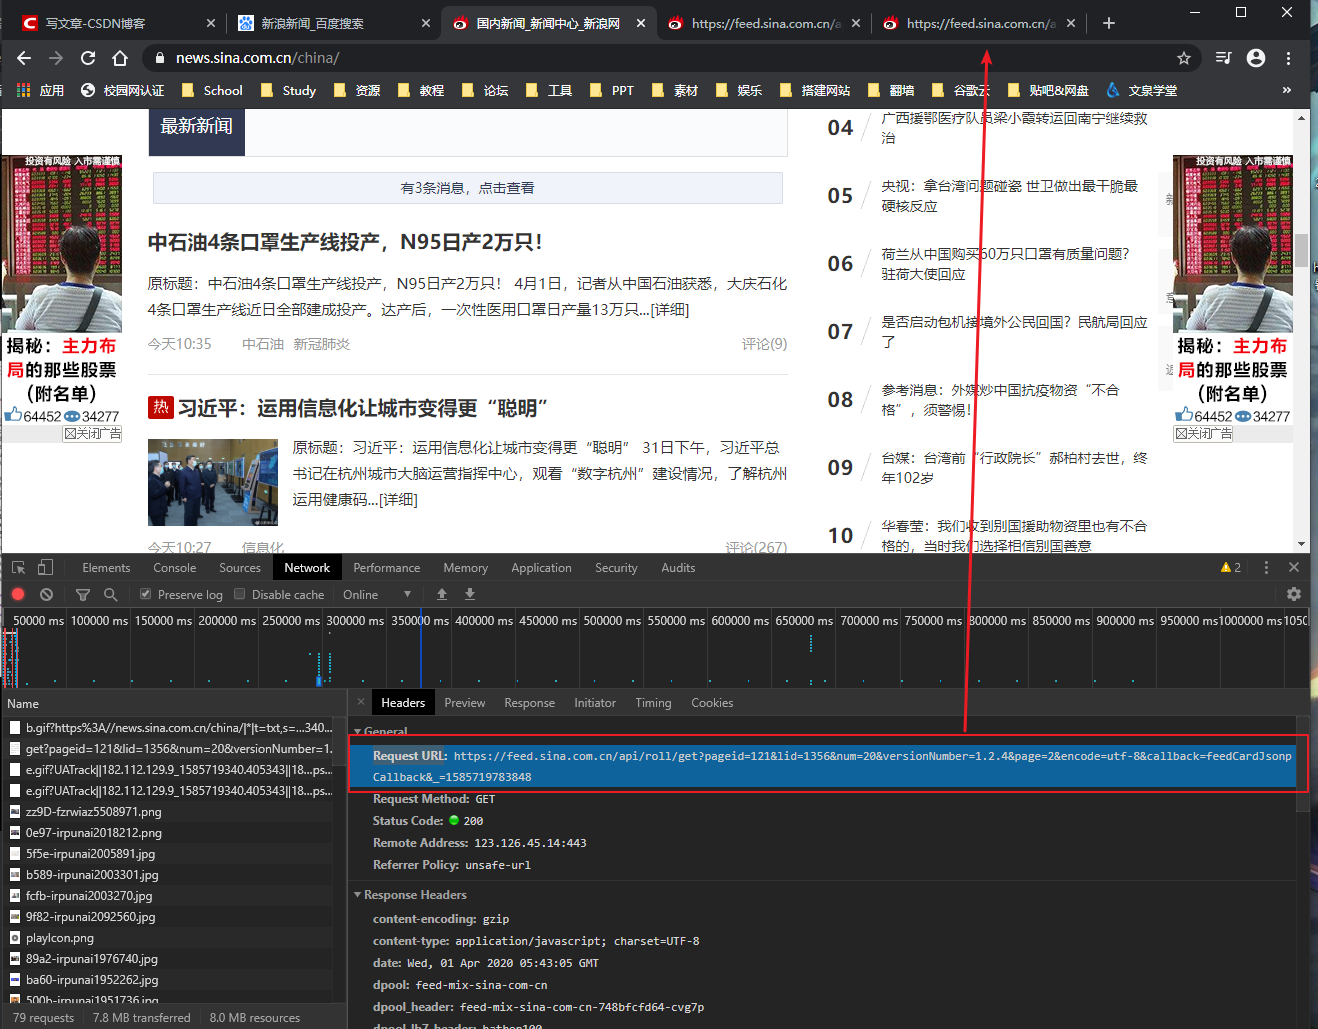This screenshot has height=1029, width=1318.
Task: Click the address bar URL field
Action: pyautogui.click(x=660, y=58)
